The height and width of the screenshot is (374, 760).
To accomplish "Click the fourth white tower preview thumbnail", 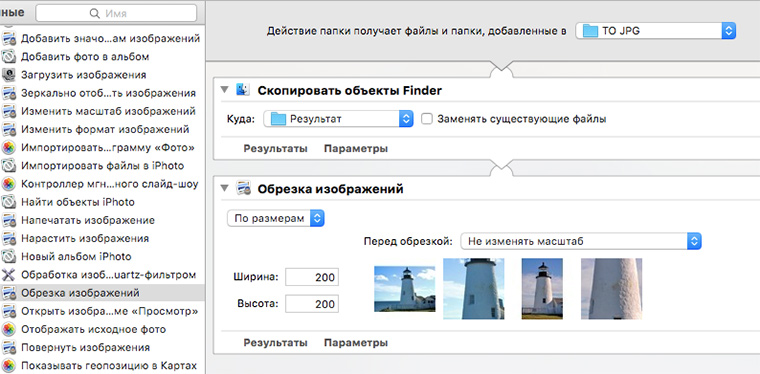I will [611, 289].
